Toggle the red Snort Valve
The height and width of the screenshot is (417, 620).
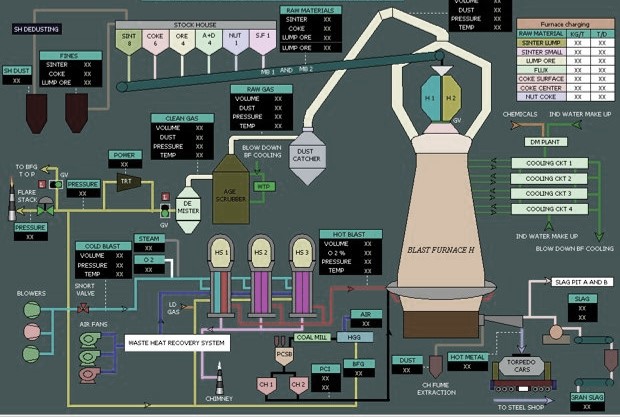pos(82,308)
